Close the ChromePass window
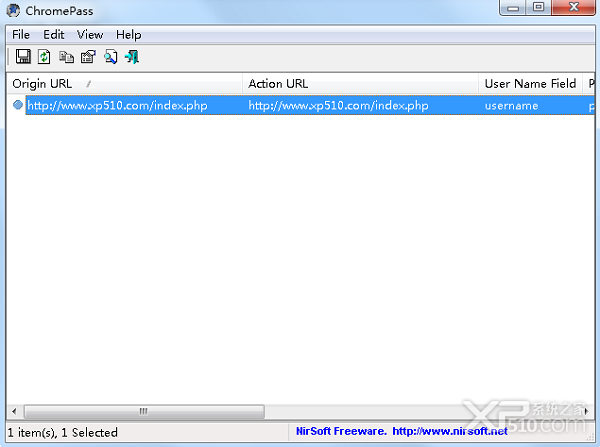 pyautogui.click(x=573, y=7)
